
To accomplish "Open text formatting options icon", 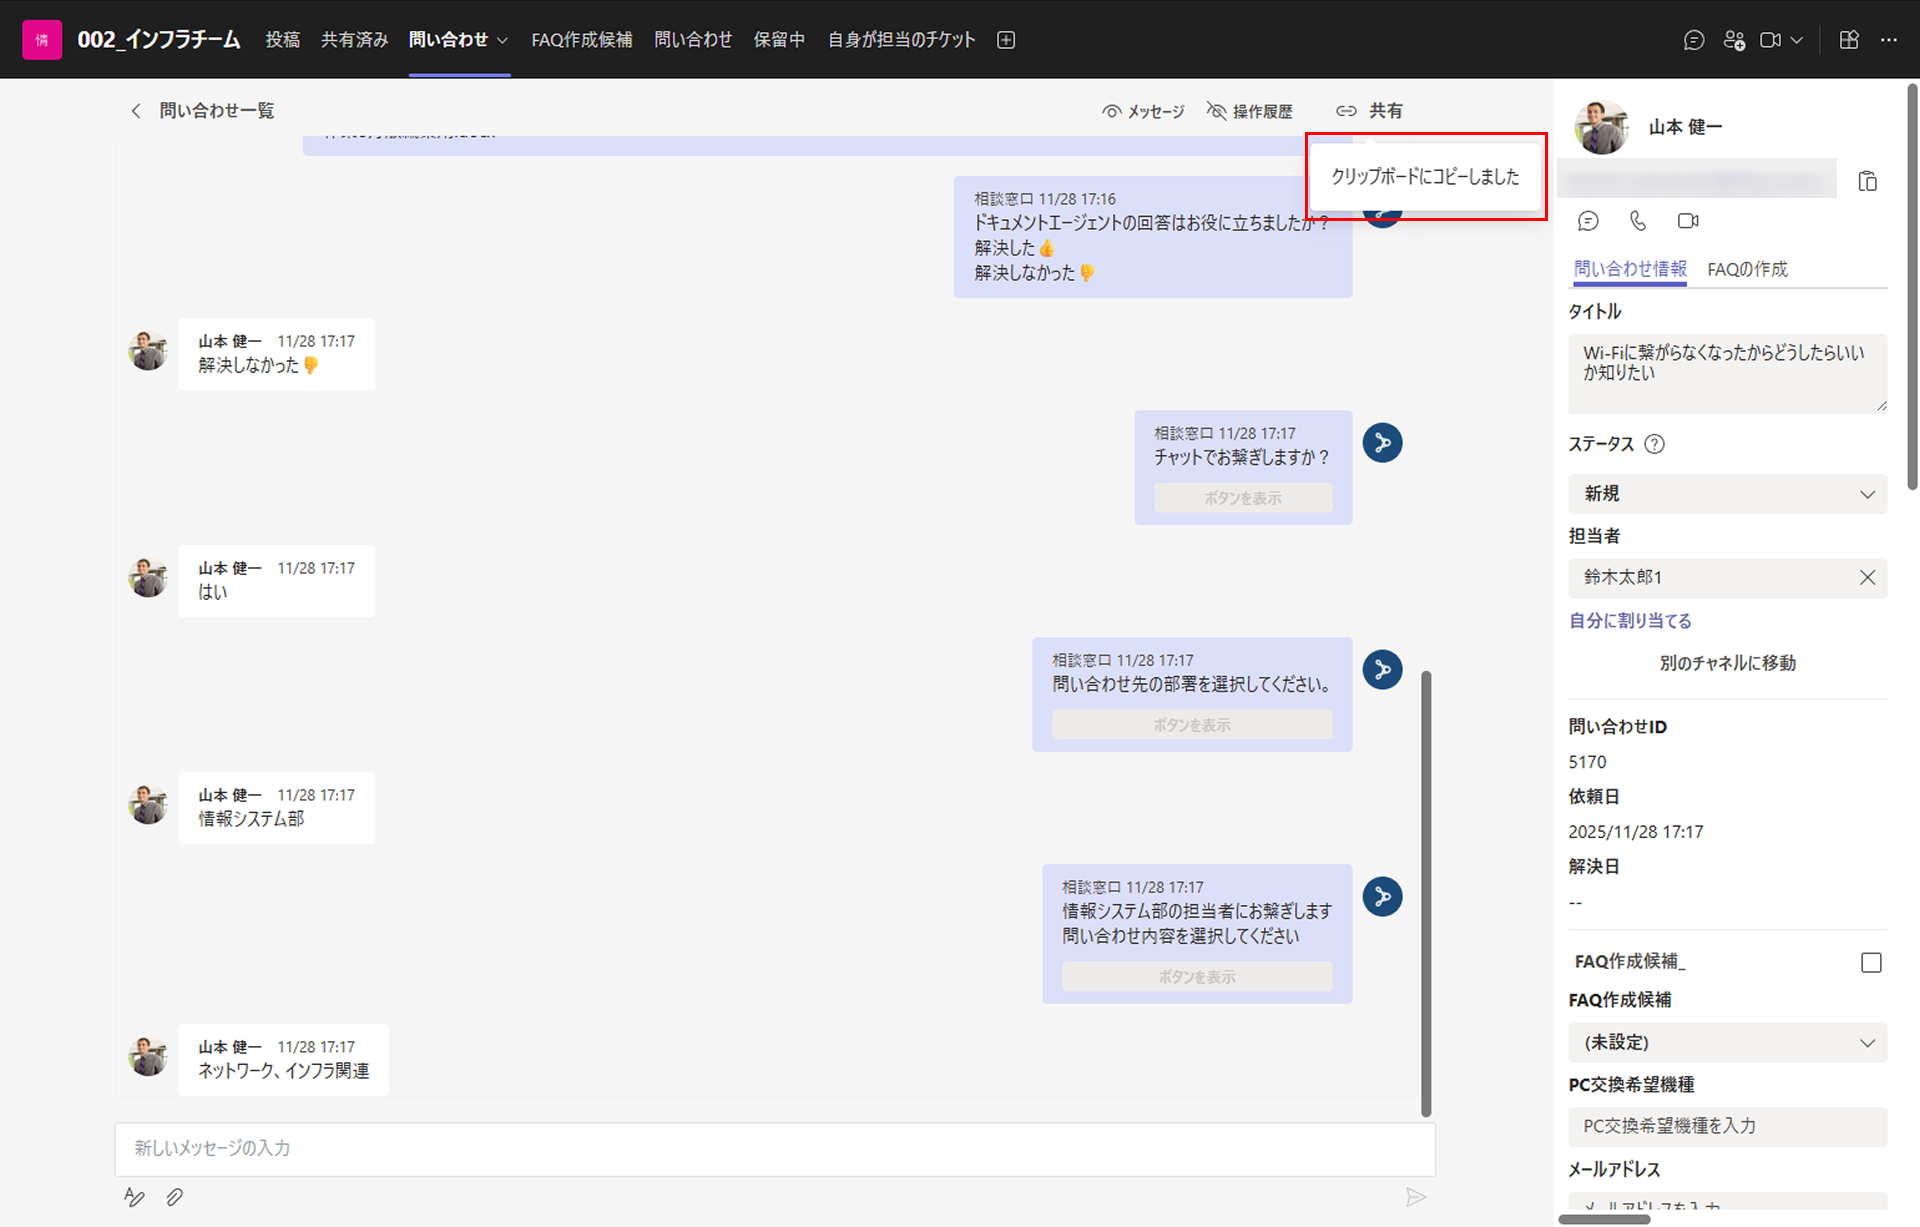I will pos(134,1197).
